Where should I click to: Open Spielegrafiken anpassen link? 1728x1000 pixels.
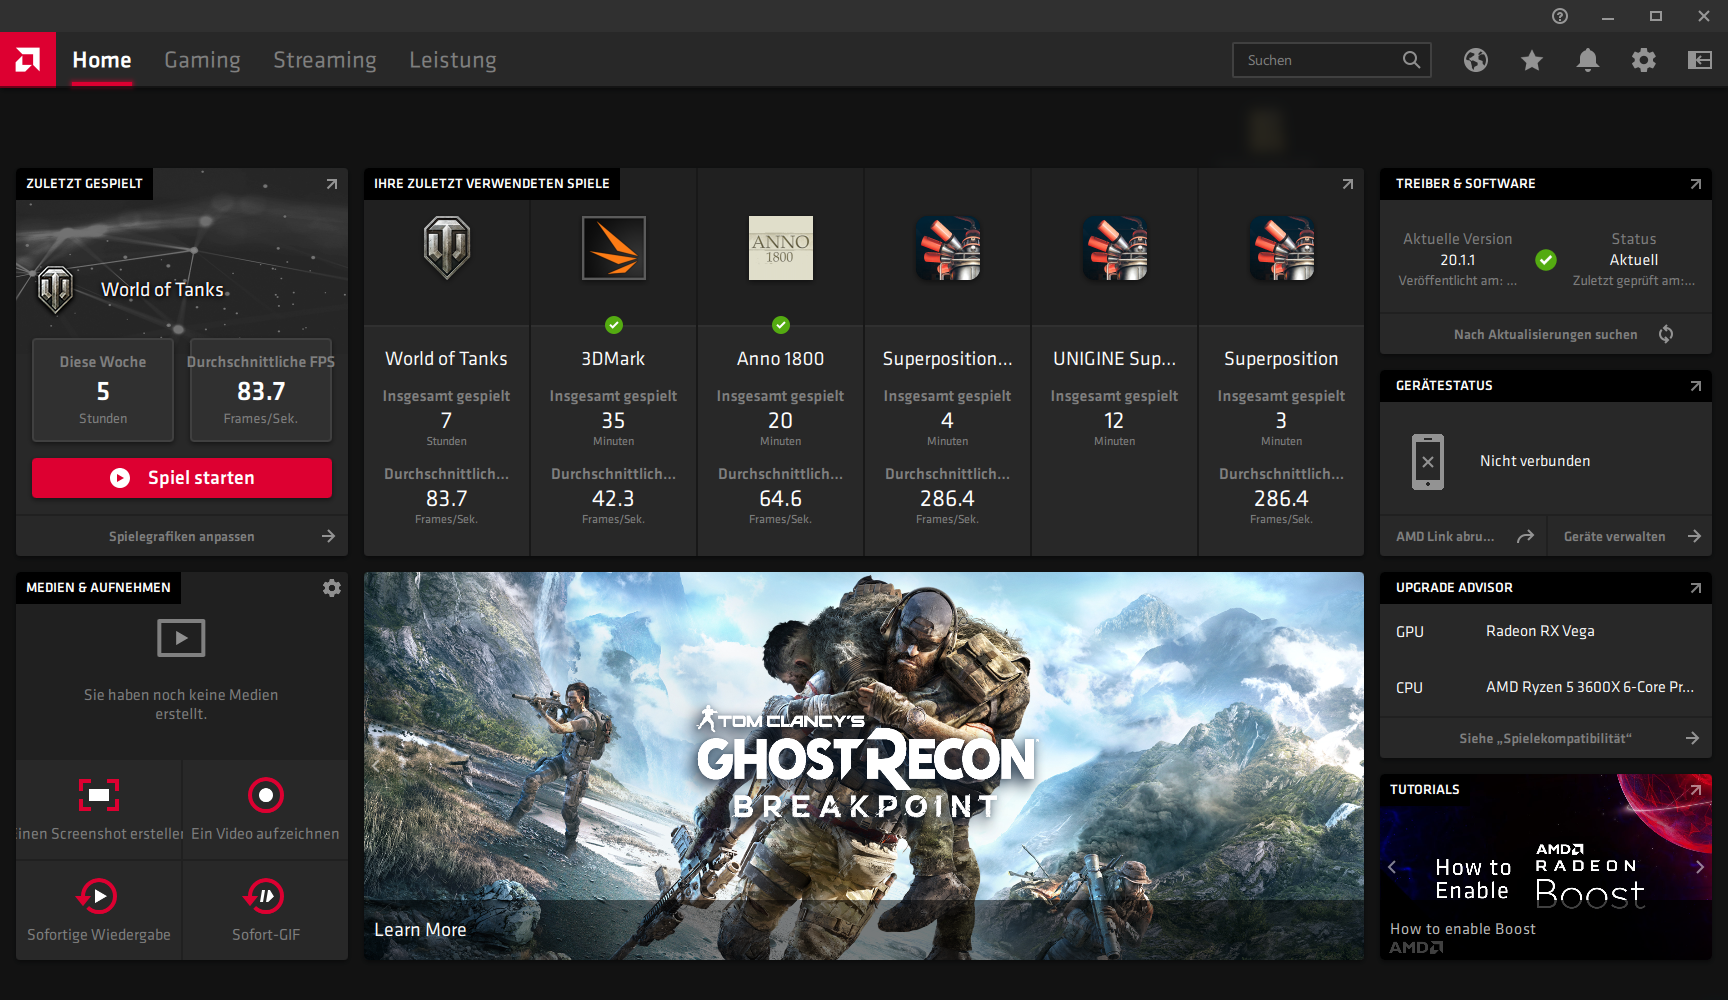[182, 536]
